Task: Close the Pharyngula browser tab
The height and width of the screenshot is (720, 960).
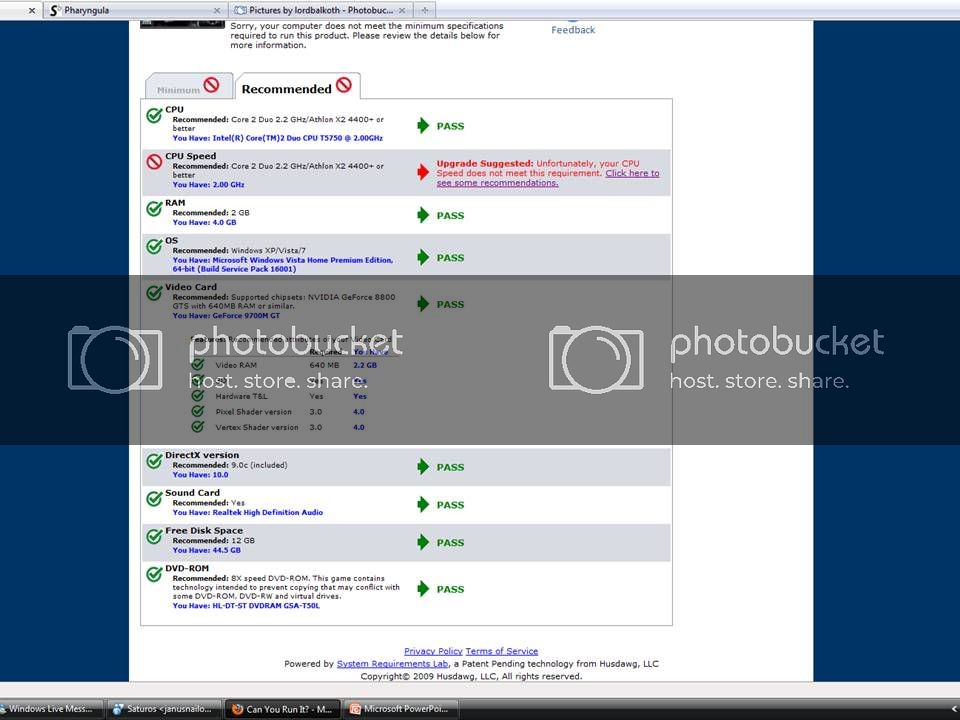Action: (217, 10)
